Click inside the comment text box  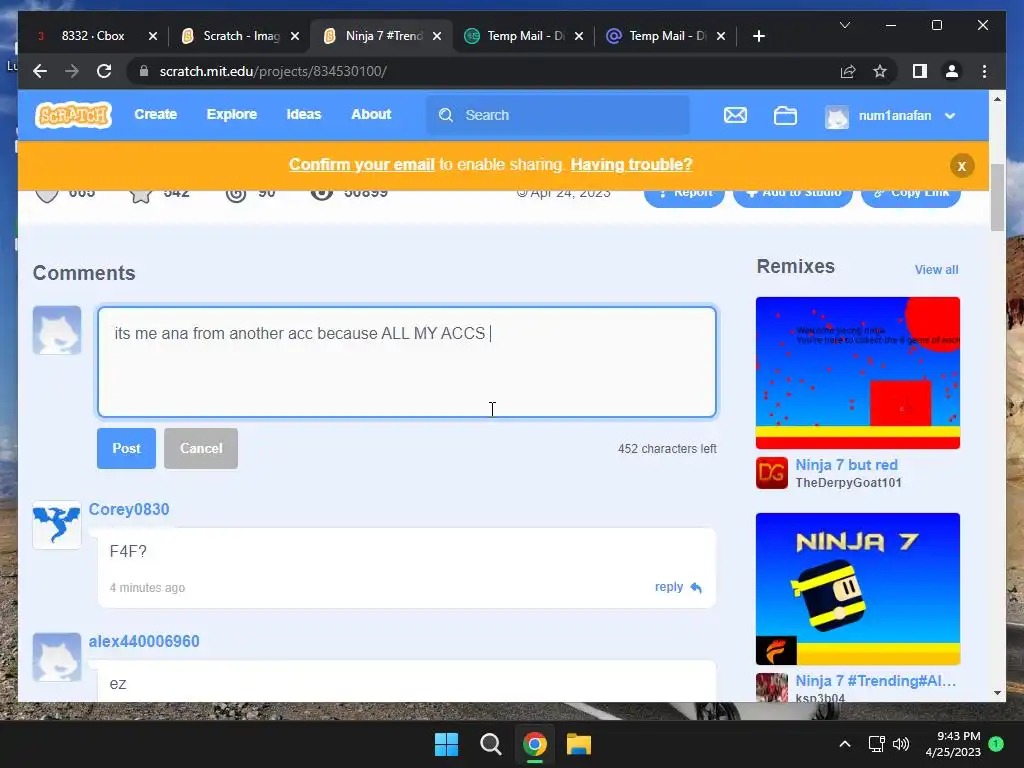click(x=407, y=362)
